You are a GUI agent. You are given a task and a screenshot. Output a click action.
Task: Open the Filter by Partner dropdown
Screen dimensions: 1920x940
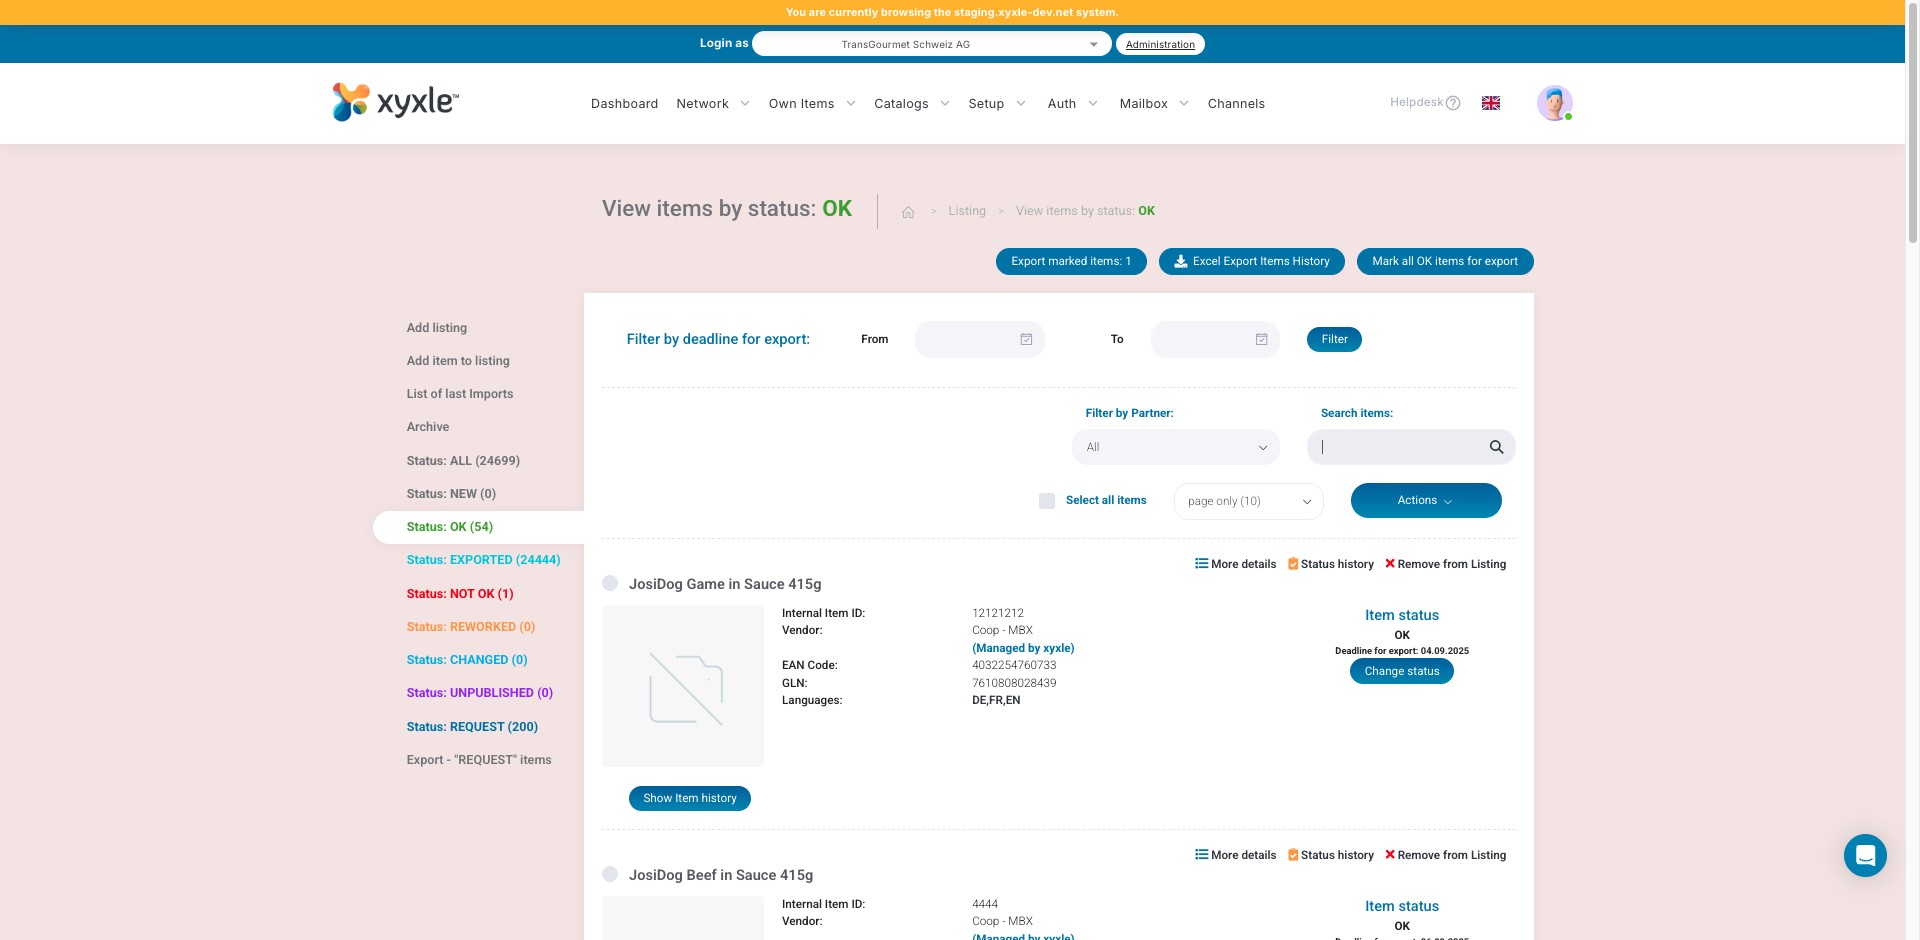click(x=1176, y=447)
